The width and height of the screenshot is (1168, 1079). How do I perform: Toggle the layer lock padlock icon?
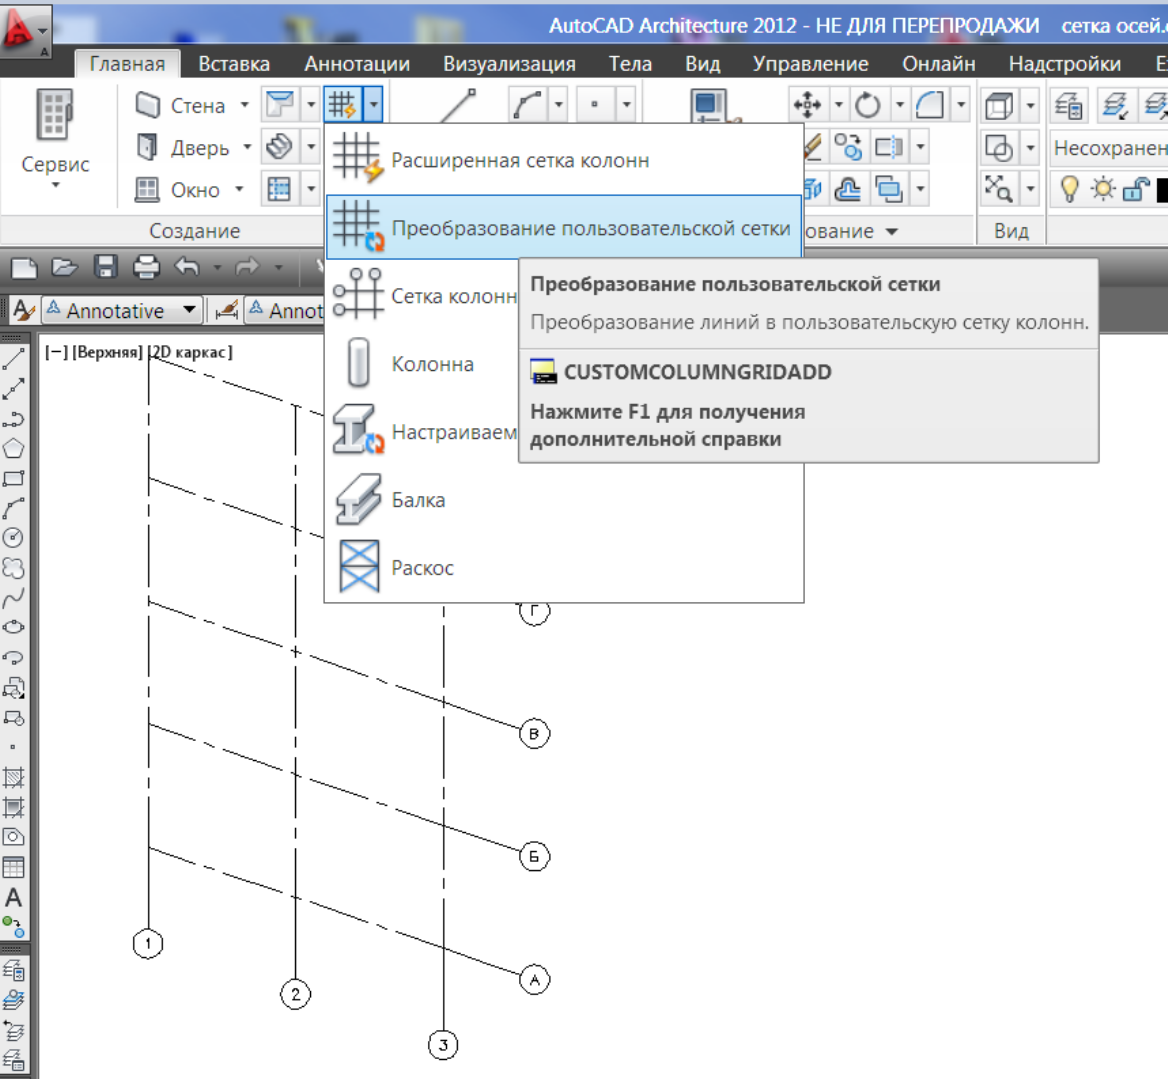(1135, 189)
